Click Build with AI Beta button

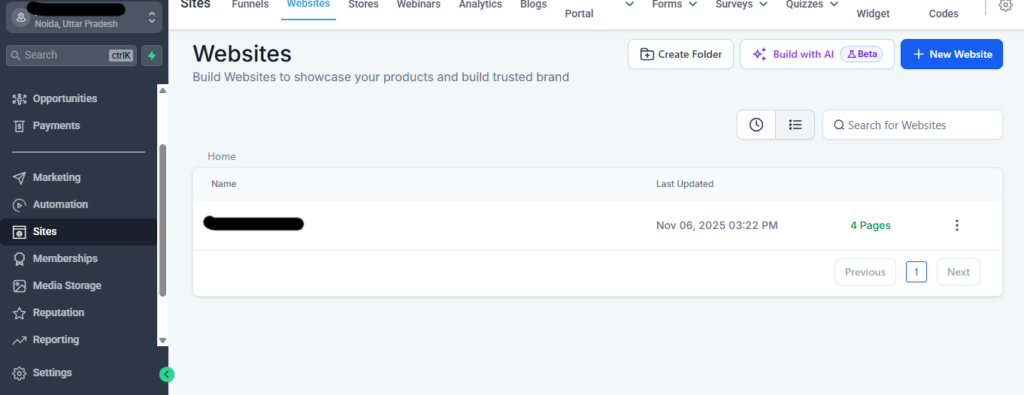817,54
